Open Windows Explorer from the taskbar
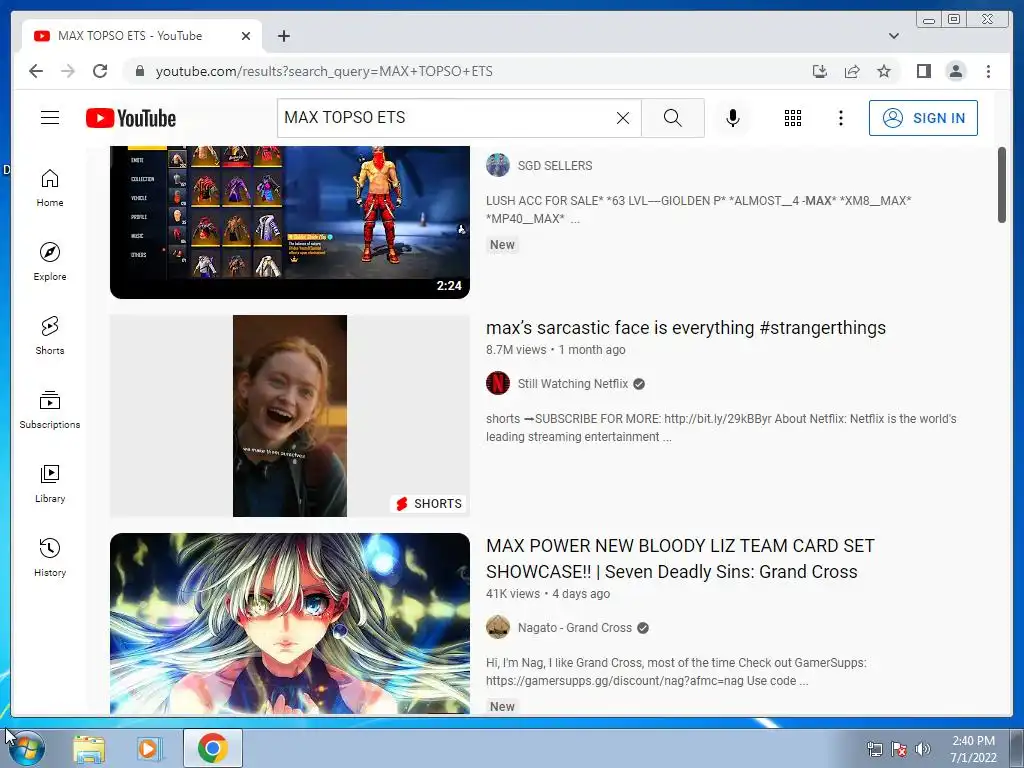 point(89,748)
